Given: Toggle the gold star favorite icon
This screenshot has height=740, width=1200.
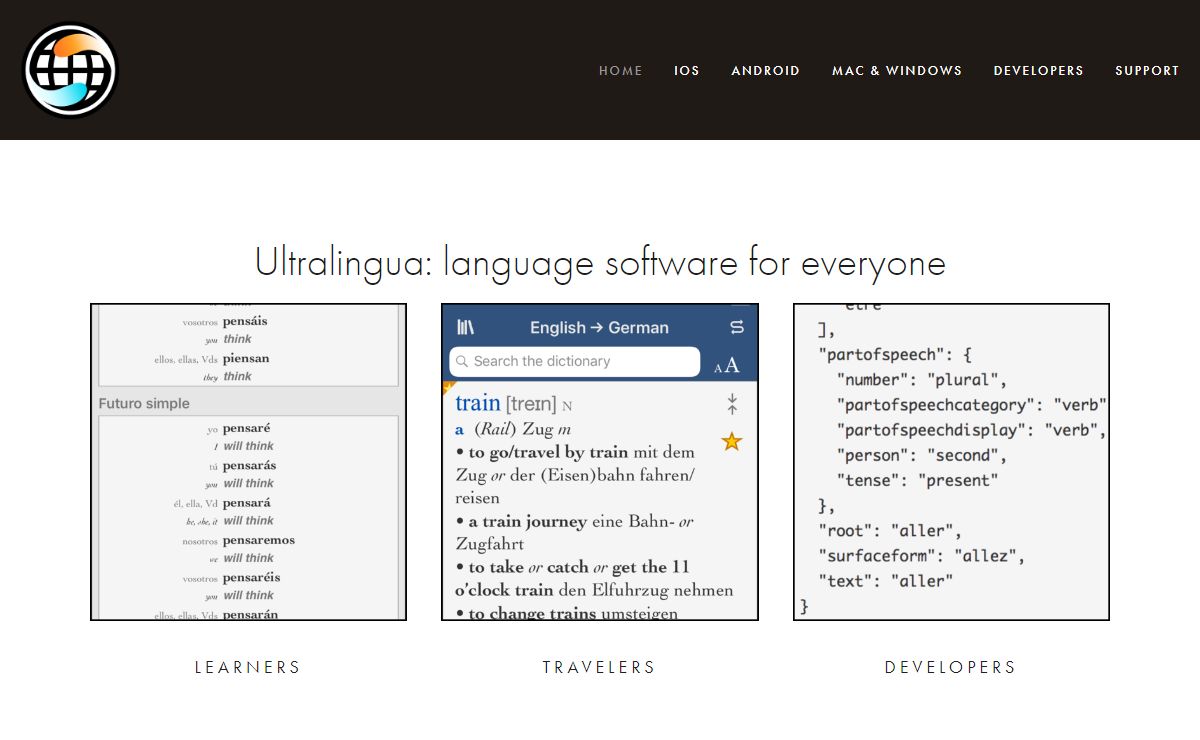Looking at the screenshot, I should coord(732,441).
